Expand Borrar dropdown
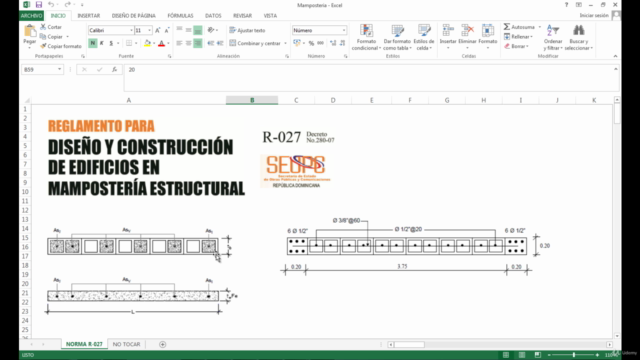Viewport: 640px width, 360px height. pos(527,47)
